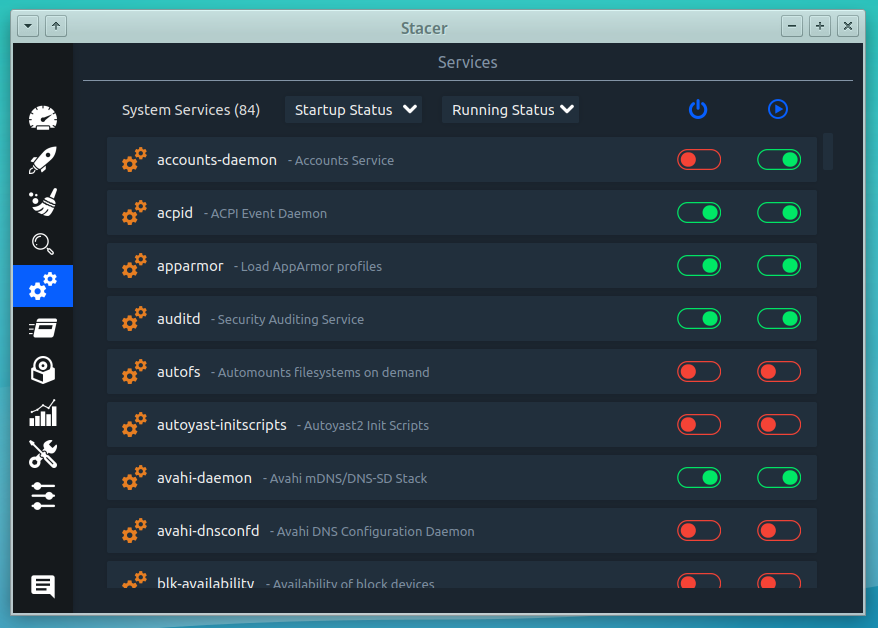The image size is (878, 628).
Task: Open Startup Apps rocket icon
Action: 43,160
